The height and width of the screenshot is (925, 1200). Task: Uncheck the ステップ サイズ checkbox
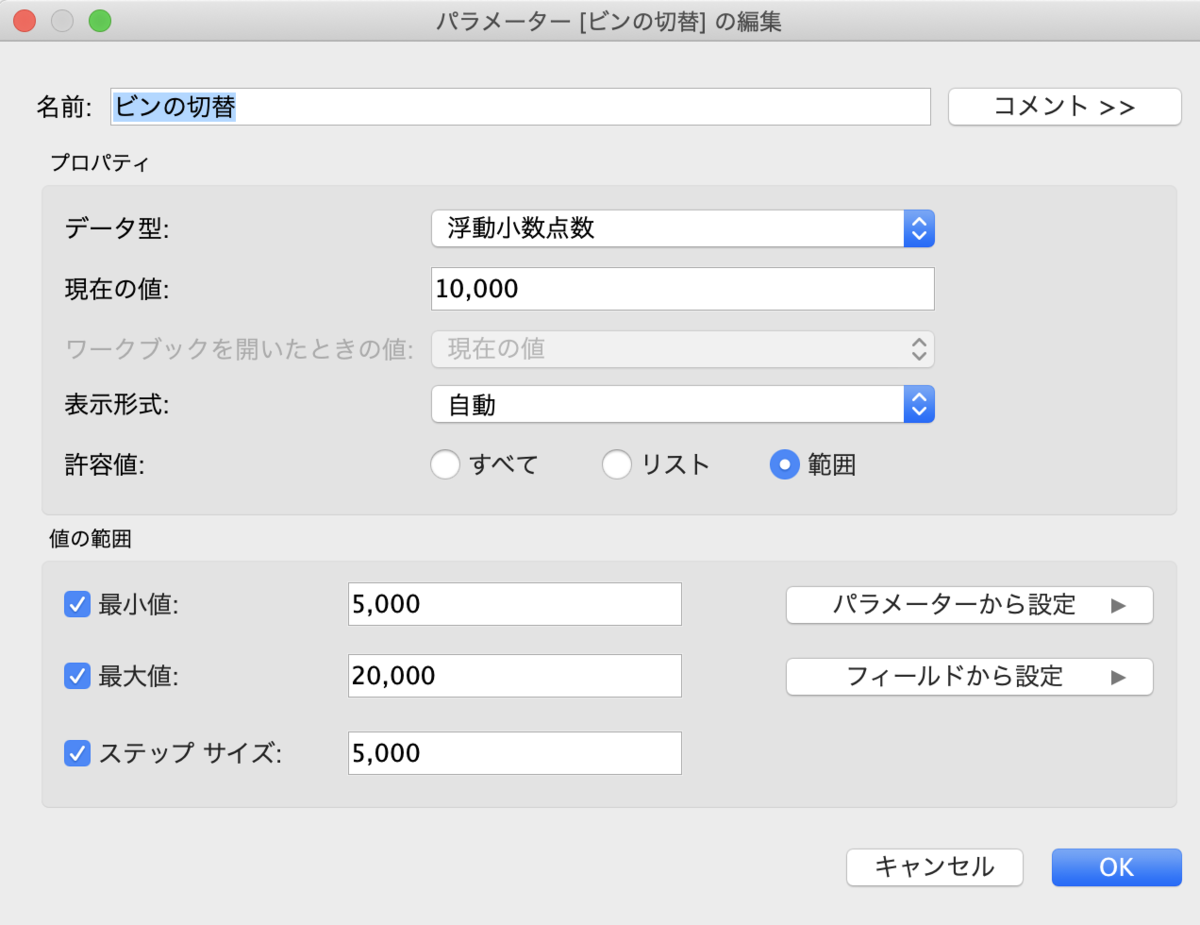pos(77,752)
